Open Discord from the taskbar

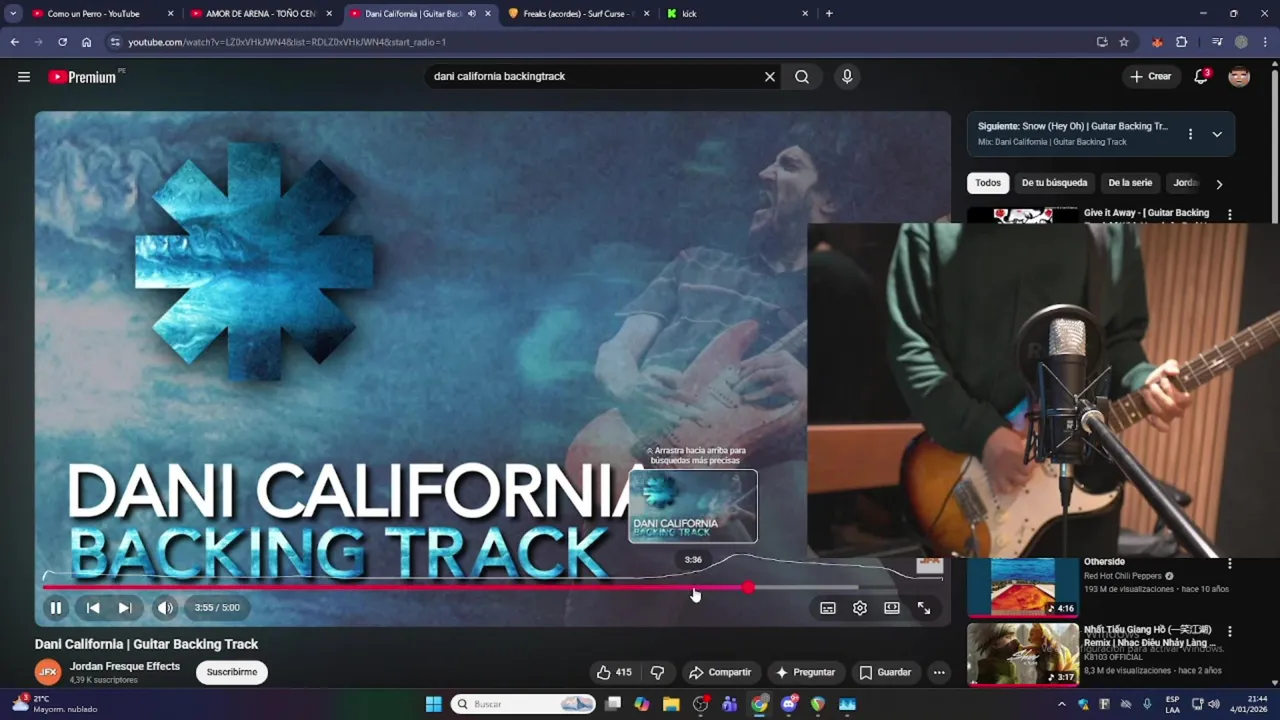(x=789, y=704)
